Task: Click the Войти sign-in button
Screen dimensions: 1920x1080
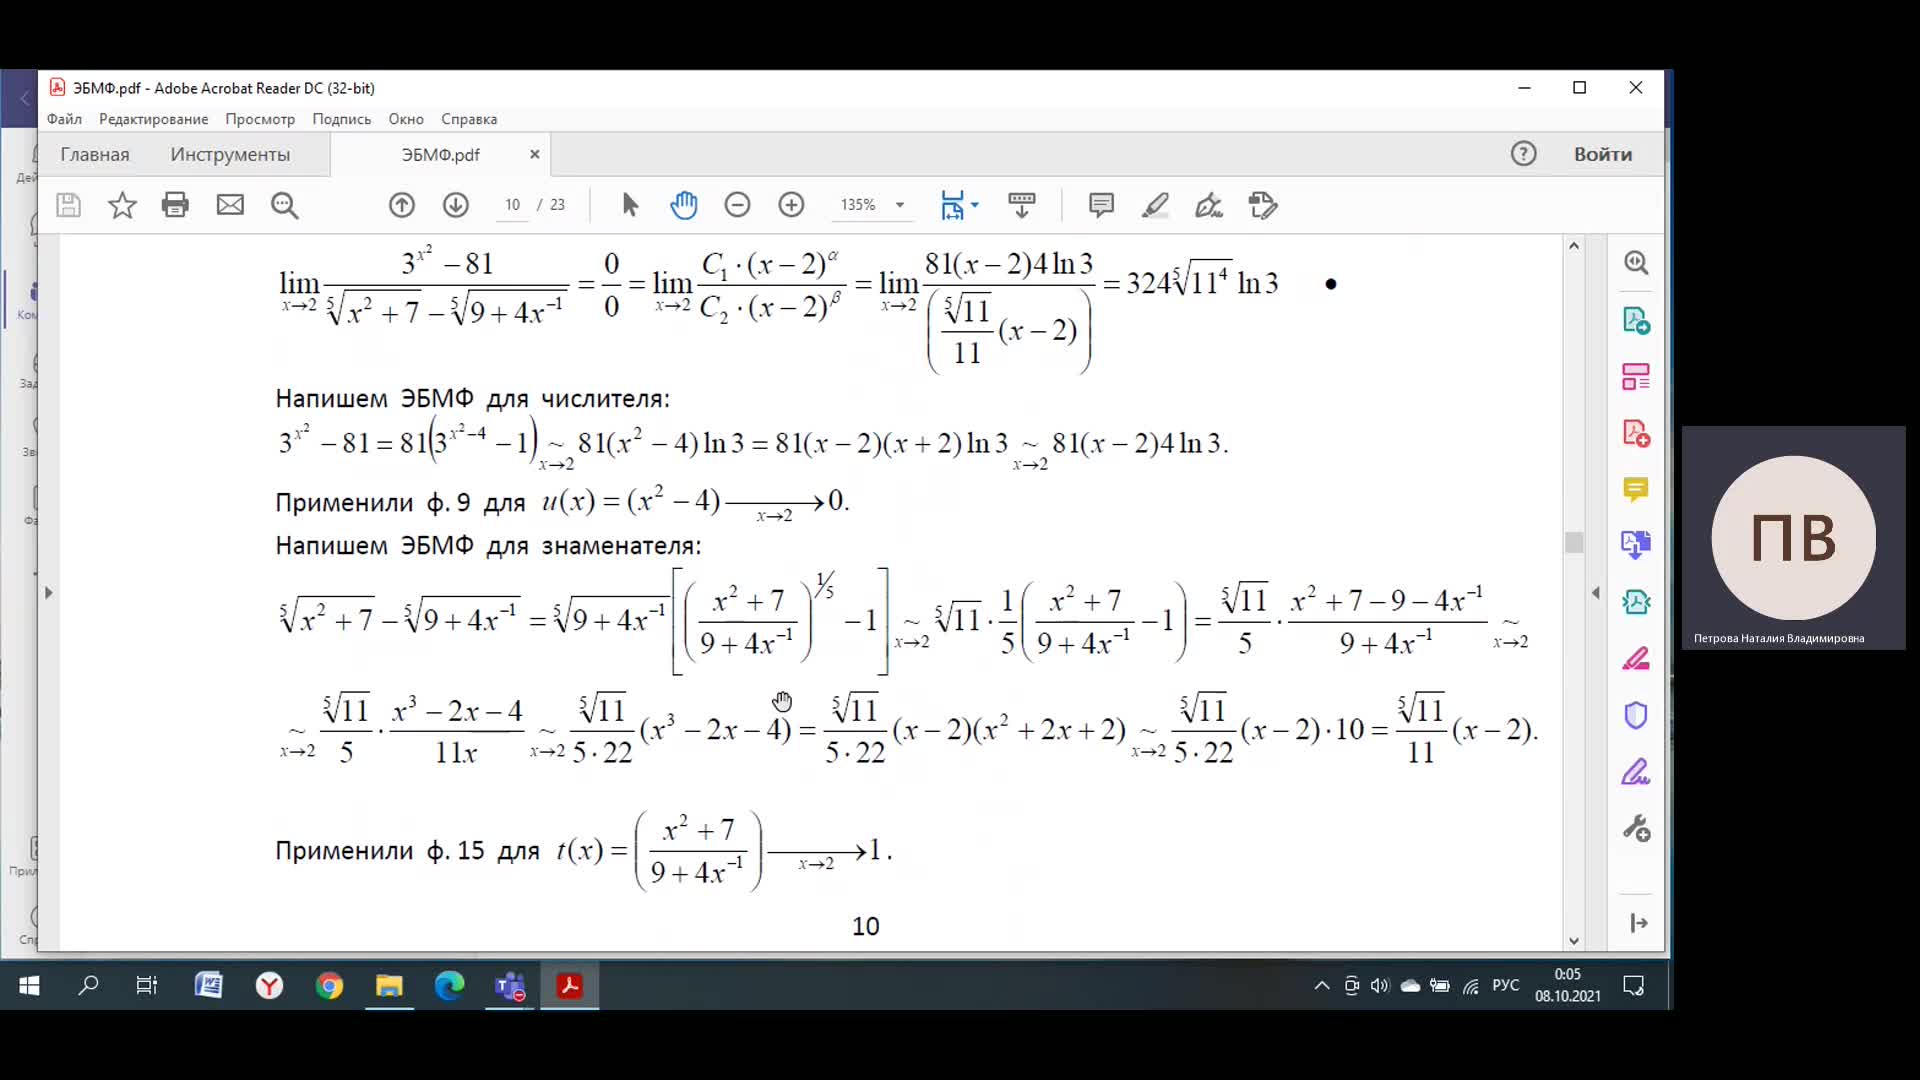Action: coord(1602,154)
